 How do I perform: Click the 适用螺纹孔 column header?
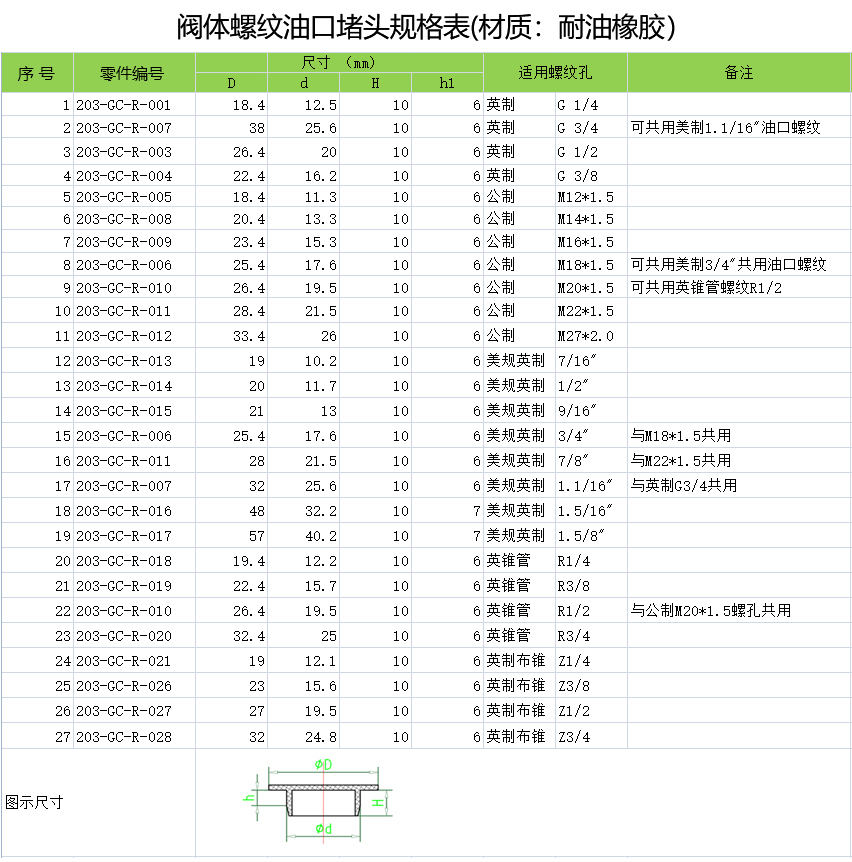[x=555, y=73]
